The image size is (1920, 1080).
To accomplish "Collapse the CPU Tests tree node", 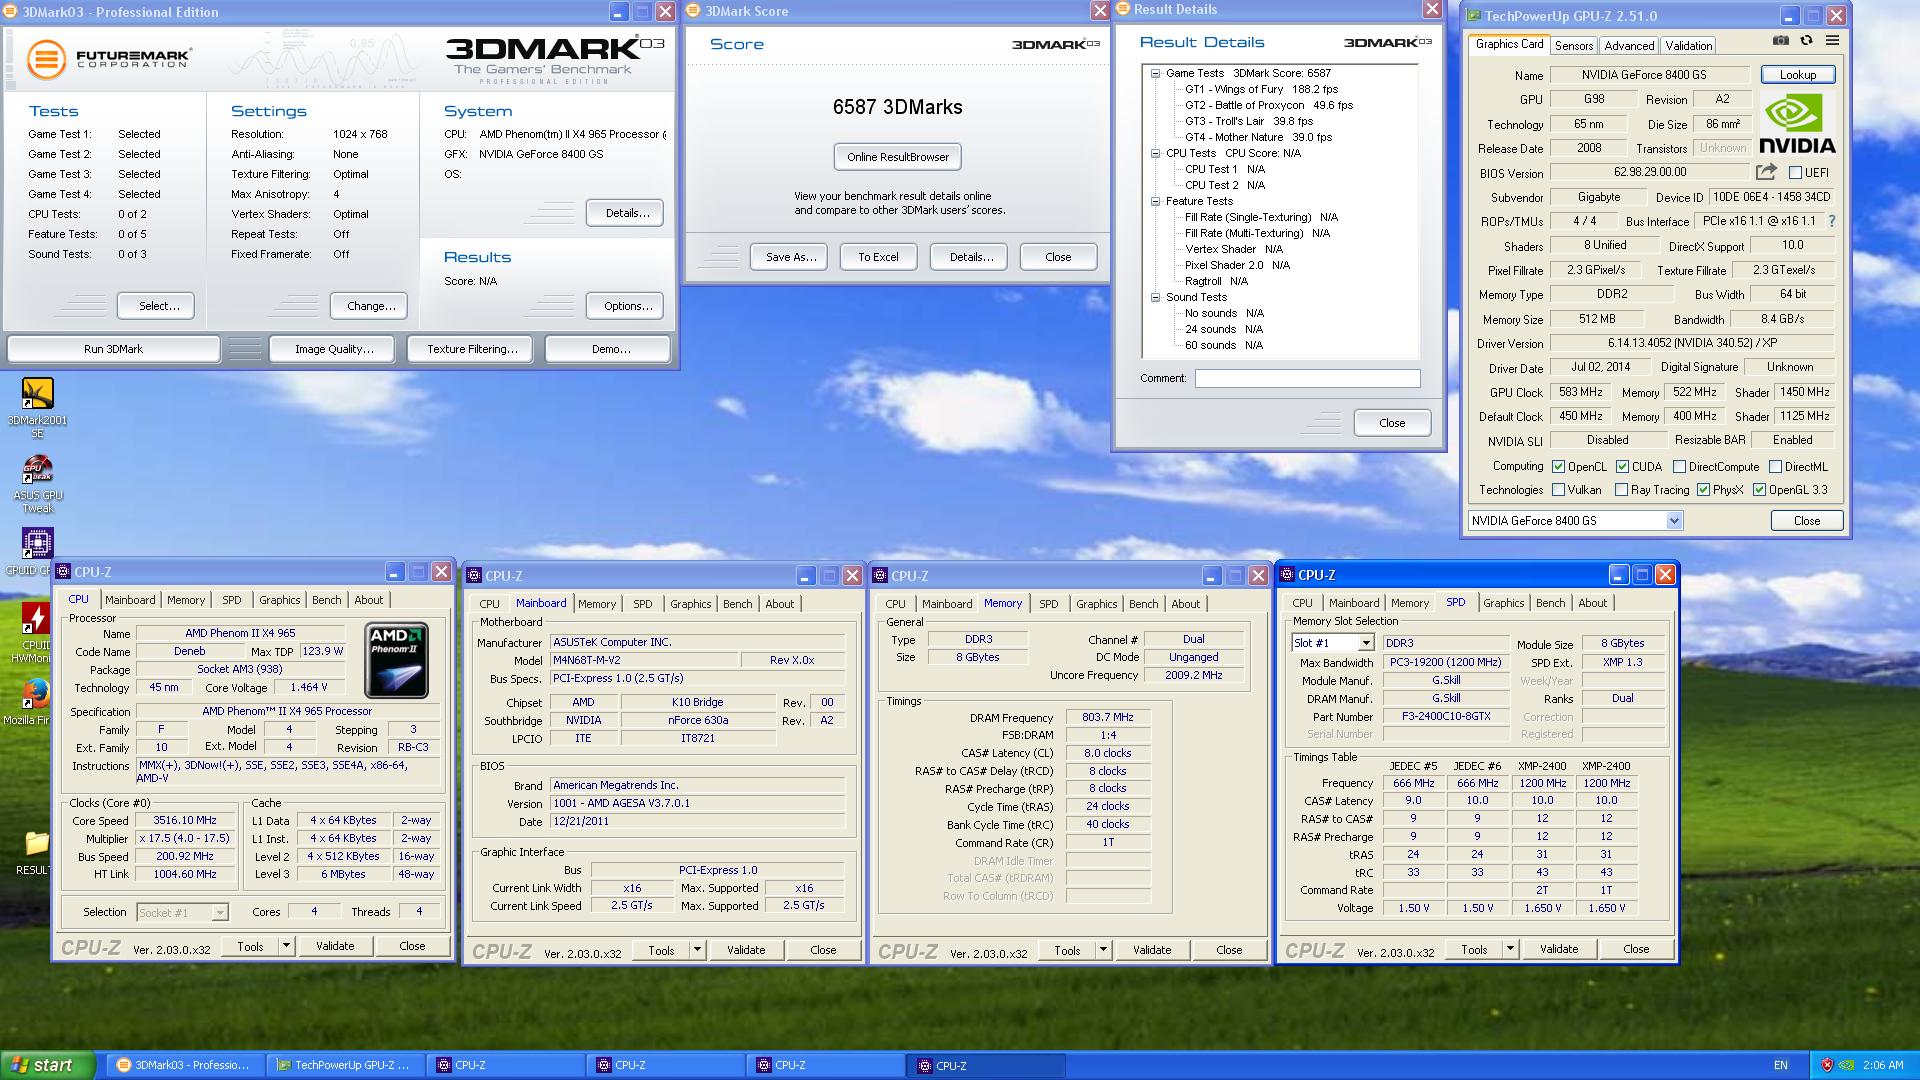I will point(1155,153).
